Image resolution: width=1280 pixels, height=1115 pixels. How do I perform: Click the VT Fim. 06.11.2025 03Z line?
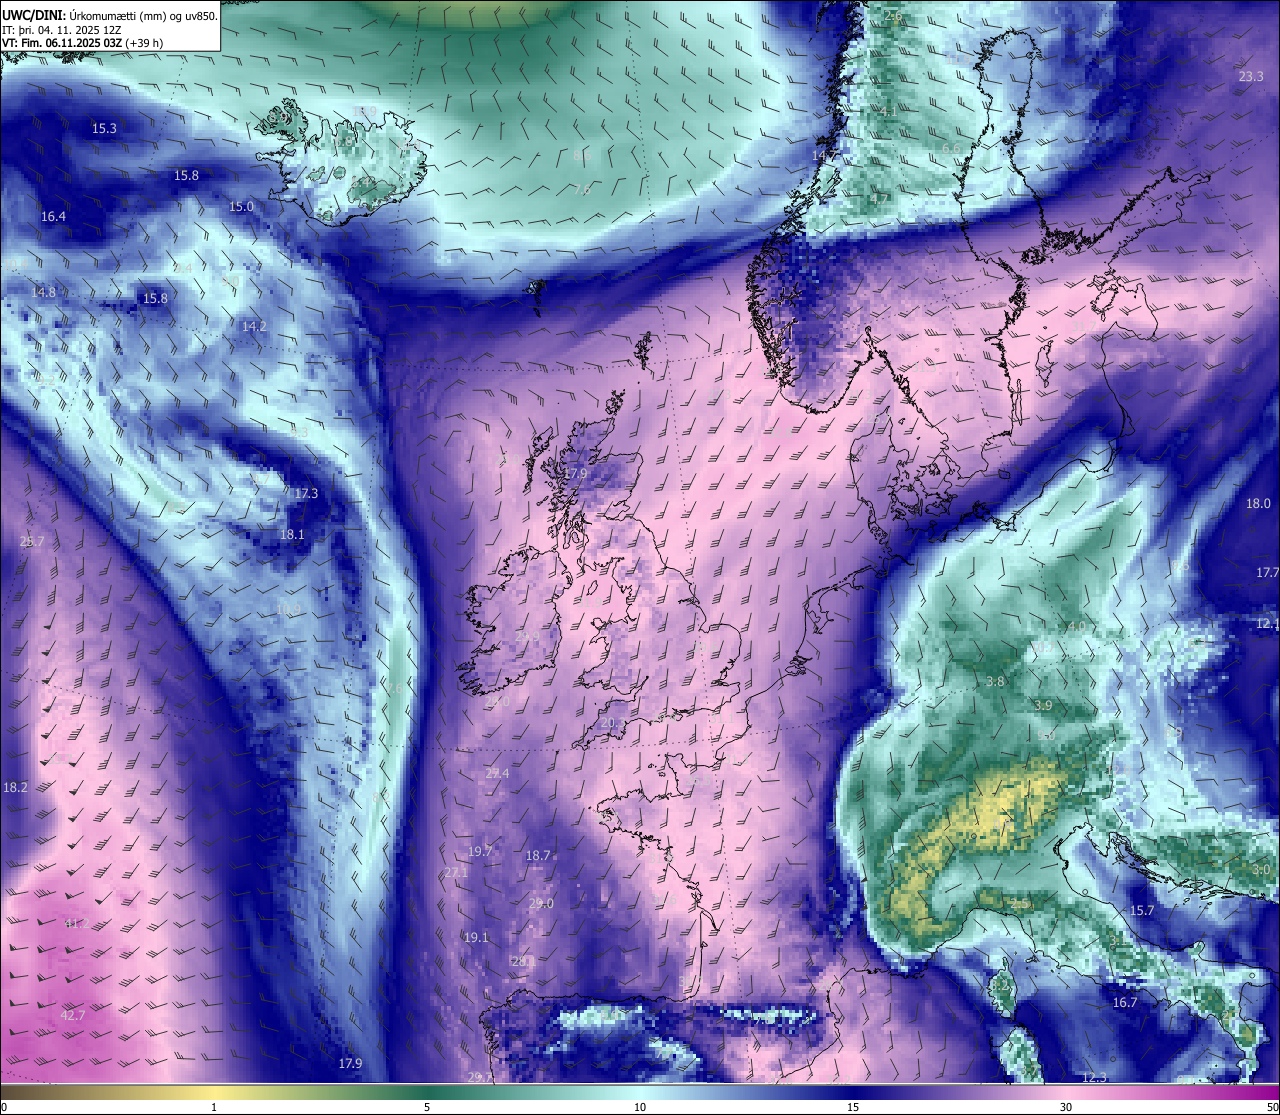pos(82,43)
